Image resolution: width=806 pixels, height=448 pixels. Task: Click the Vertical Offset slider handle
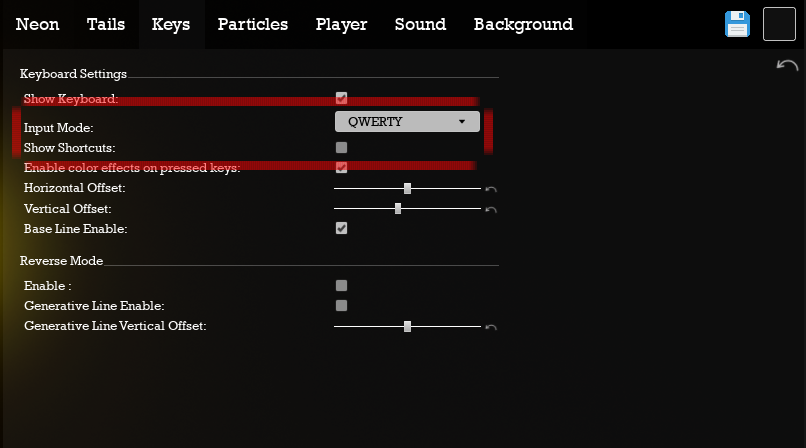(x=398, y=209)
